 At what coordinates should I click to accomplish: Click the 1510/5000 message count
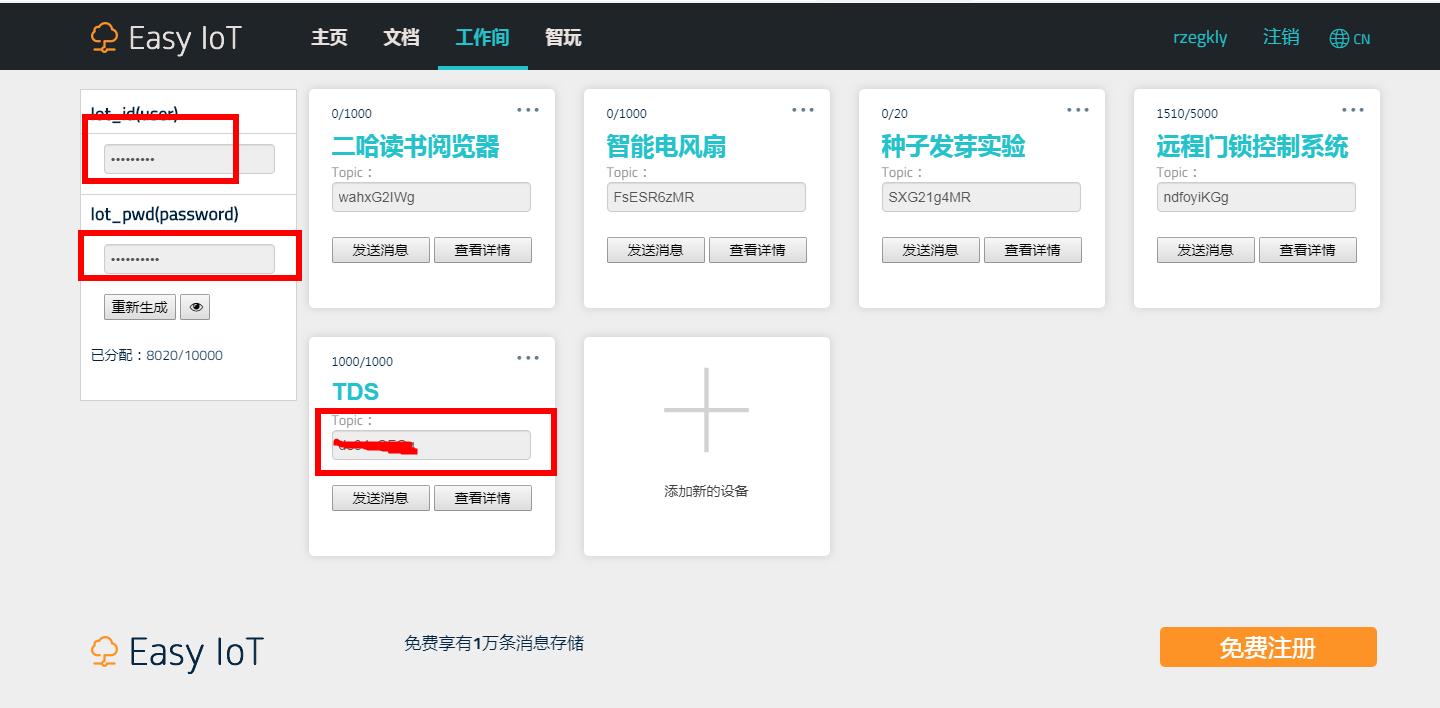pyautogui.click(x=1187, y=114)
